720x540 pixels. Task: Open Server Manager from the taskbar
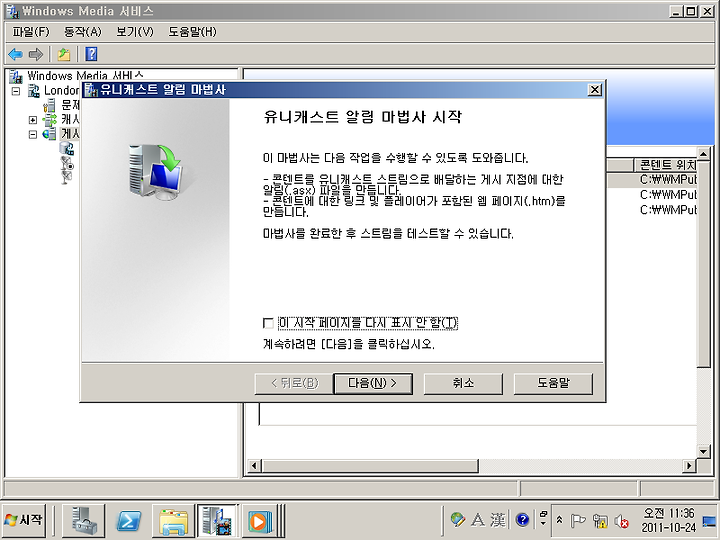tap(84, 520)
